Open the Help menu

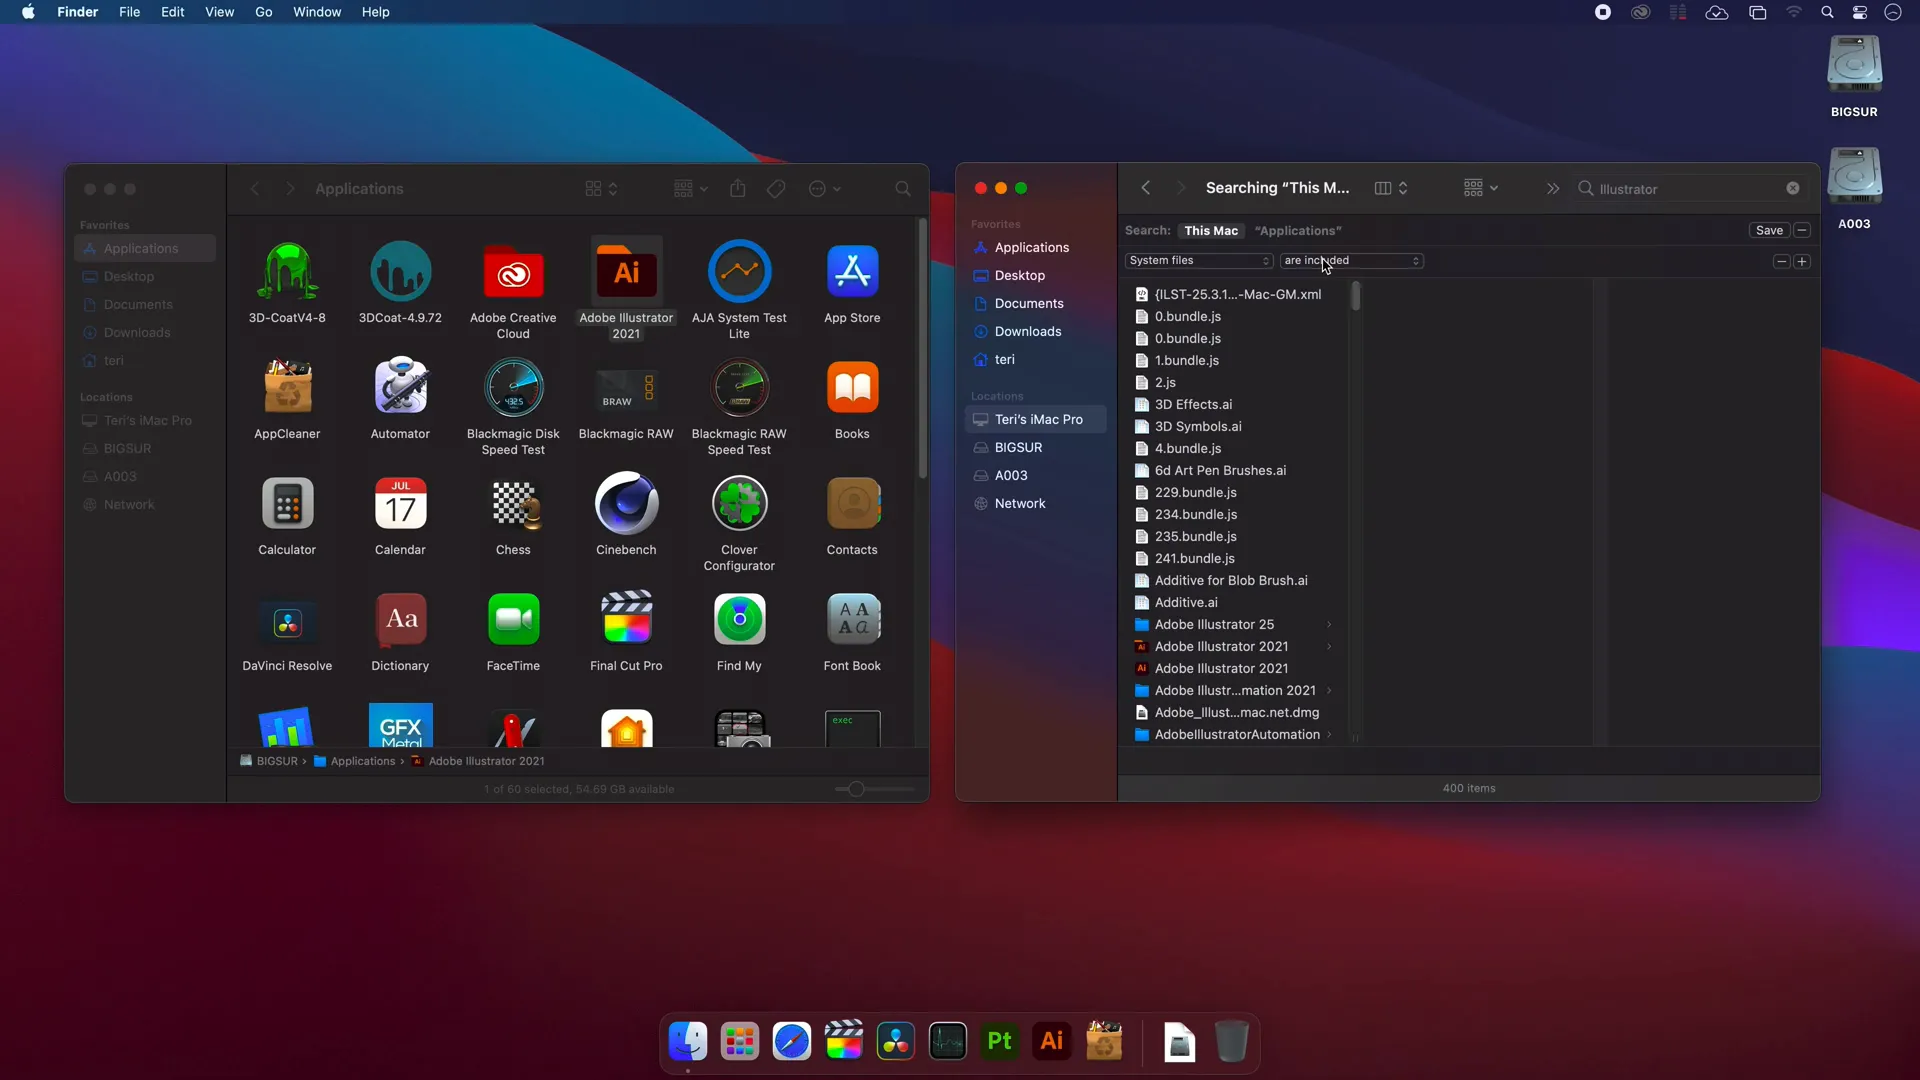376,12
